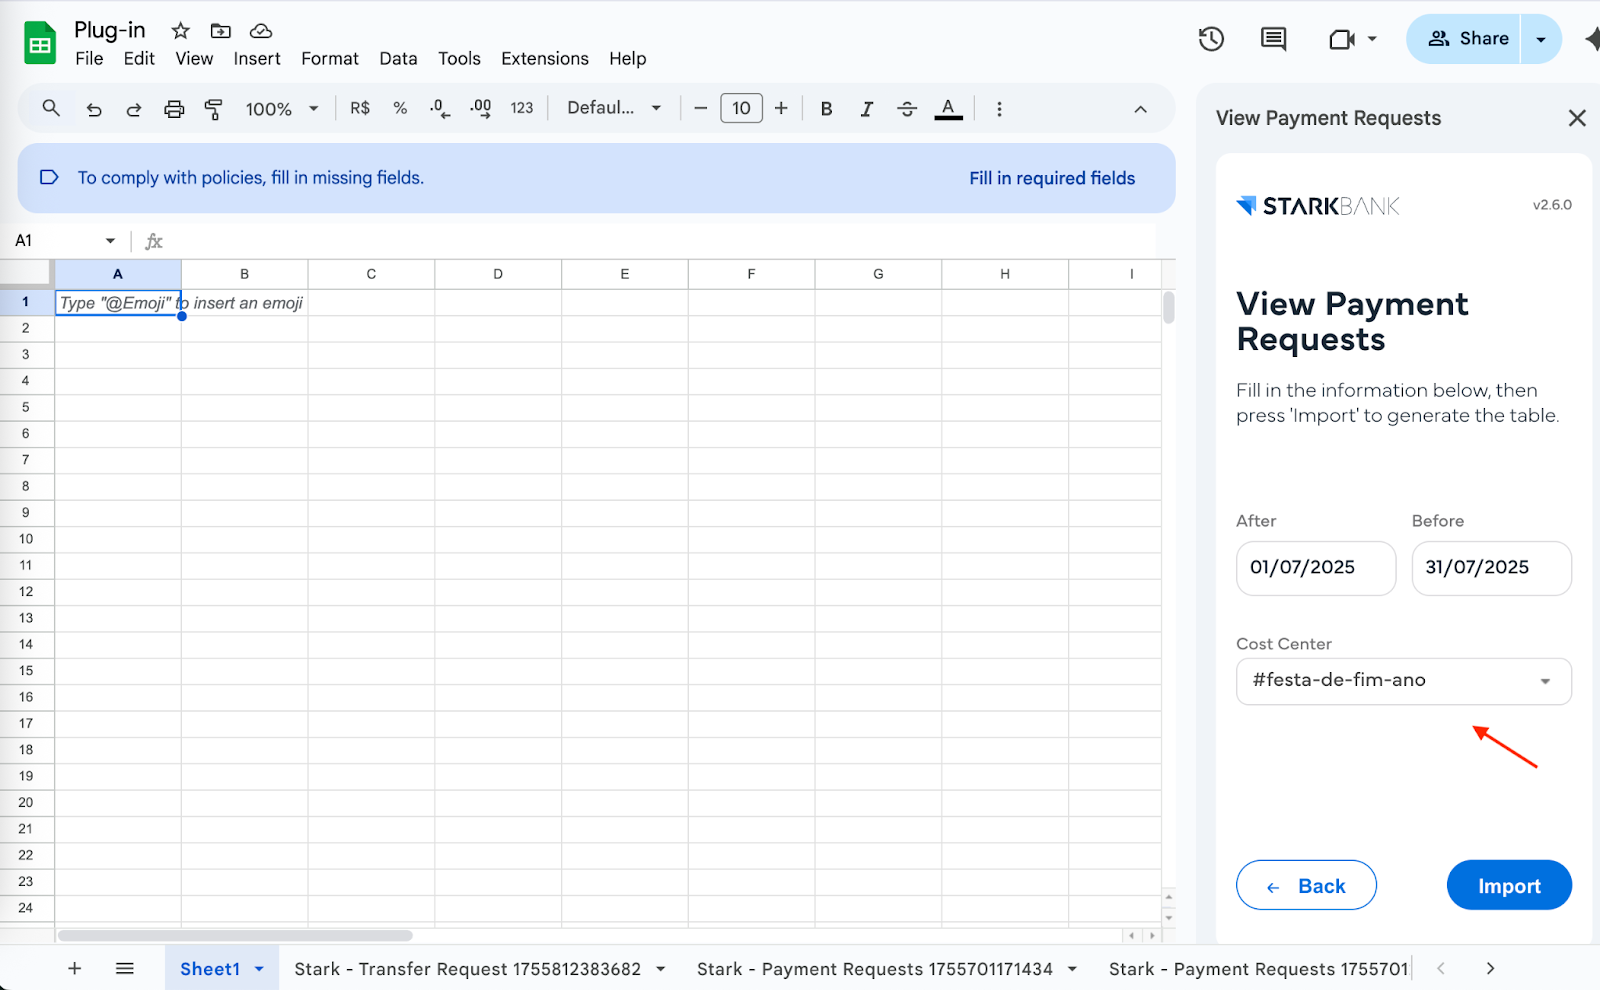Open the View menu
This screenshot has width=1600, height=990.
pyautogui.click(x=194, y=59)
